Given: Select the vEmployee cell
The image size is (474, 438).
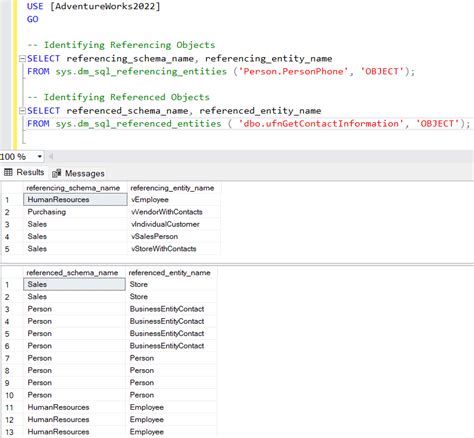Looking at the screenshot, I should [x=174, y=200].
